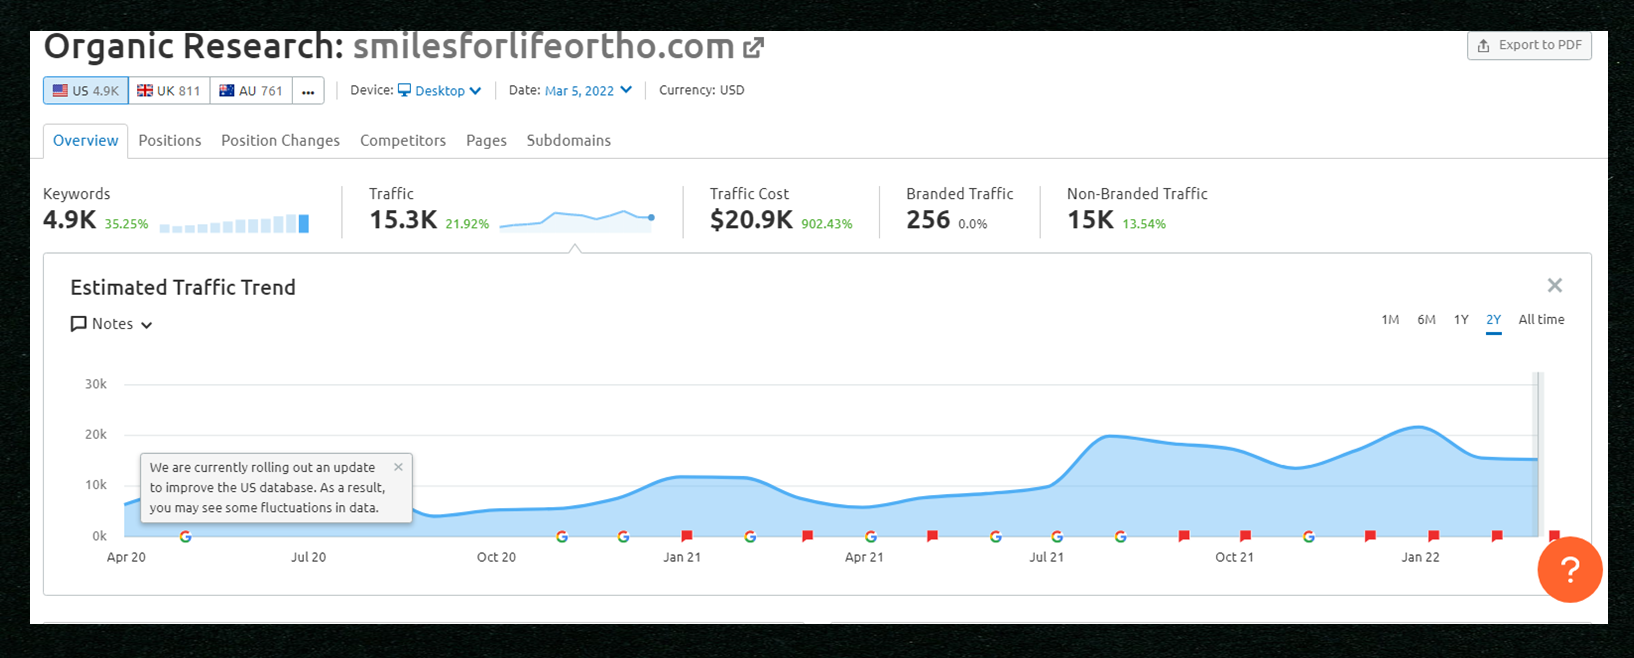
Task: Expand the Notes dropdown
Action: point(112,324)
